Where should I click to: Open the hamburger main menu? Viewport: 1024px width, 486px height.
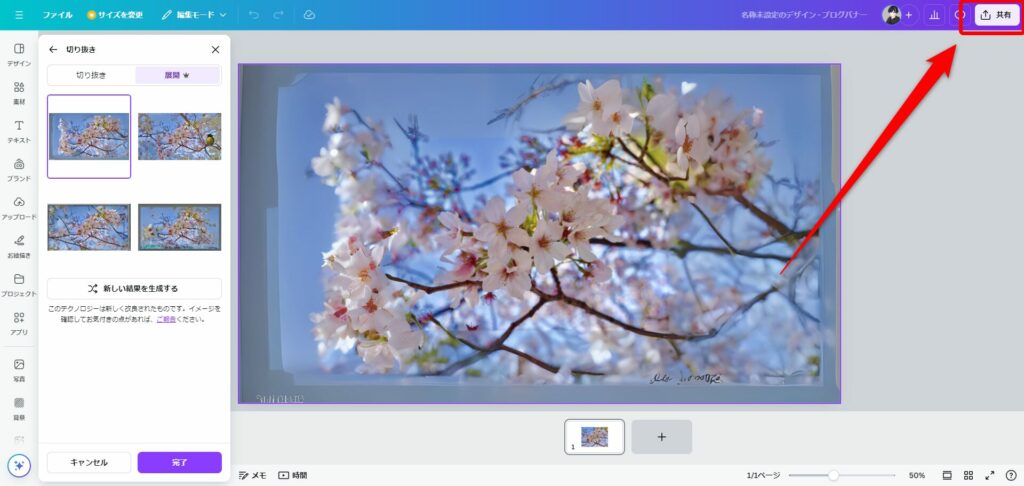tap(19, 15)
